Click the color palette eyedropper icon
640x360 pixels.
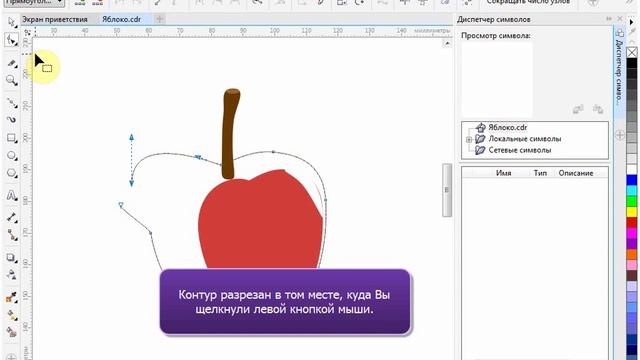tap(632, 32)
